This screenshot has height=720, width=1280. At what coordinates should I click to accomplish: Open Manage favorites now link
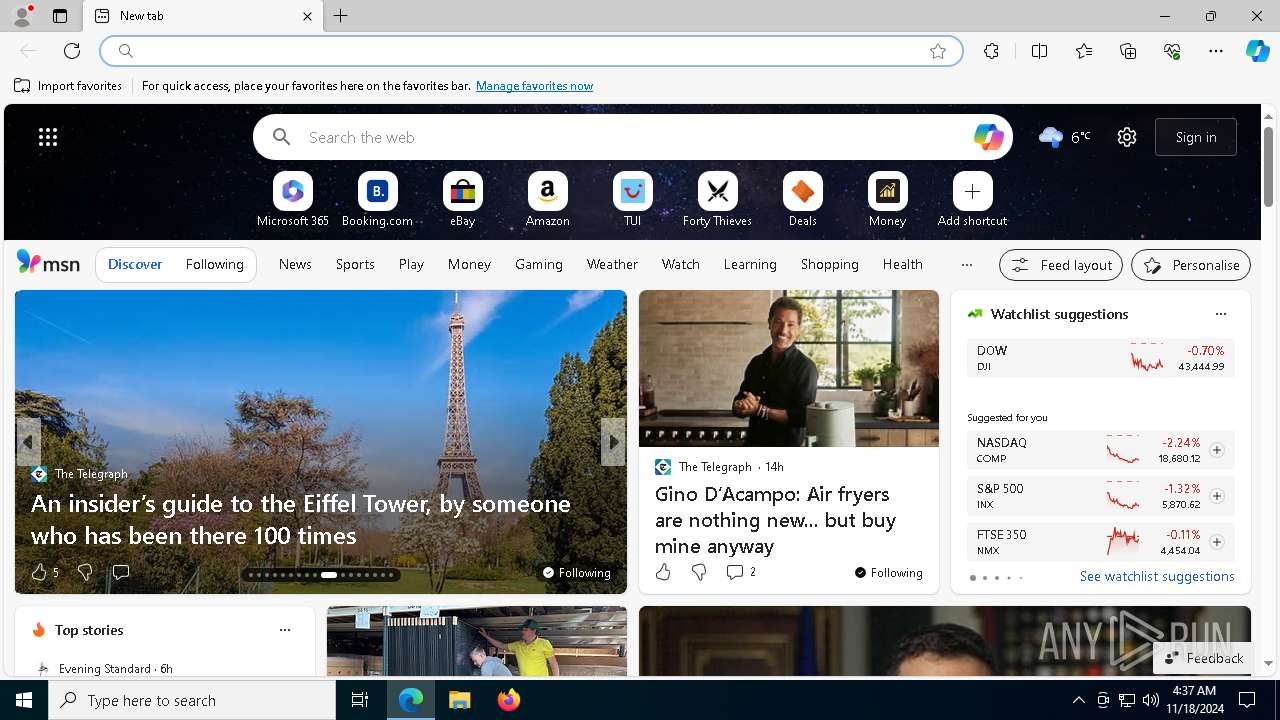click(534, 86)
